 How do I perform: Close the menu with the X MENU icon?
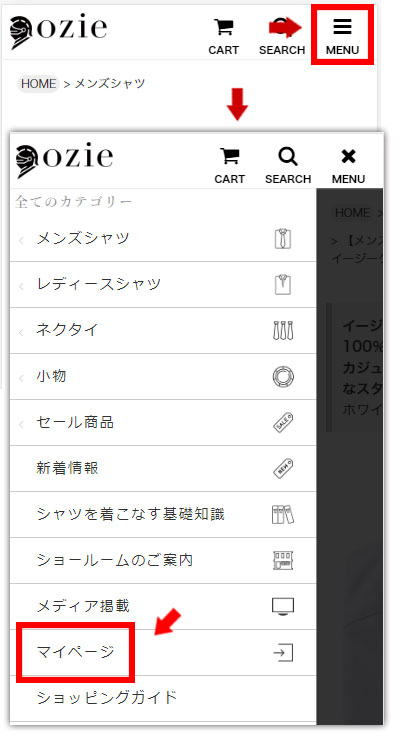click(x=348, y=165)
